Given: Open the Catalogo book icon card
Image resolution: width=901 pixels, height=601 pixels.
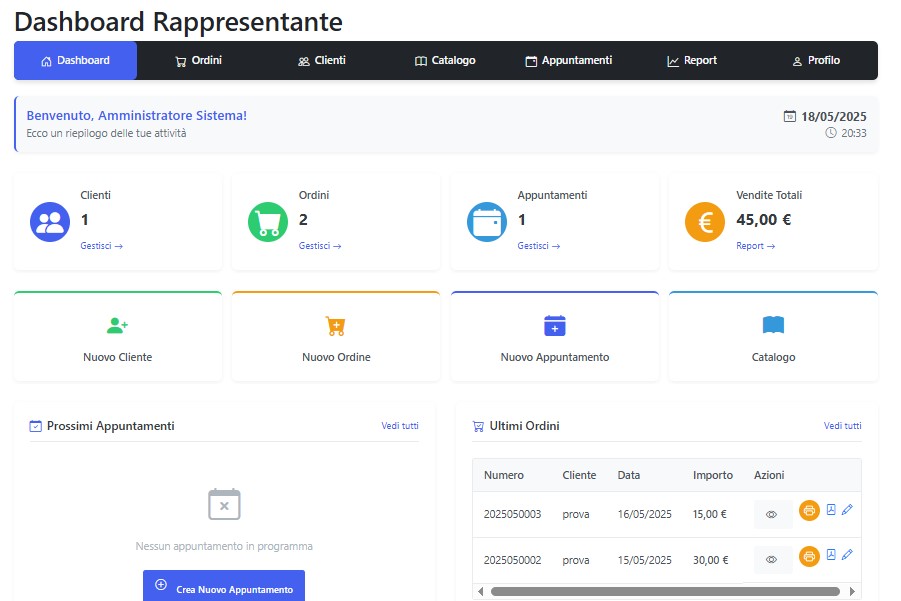Looking at the screenshot, I should [x=773, y=326].
